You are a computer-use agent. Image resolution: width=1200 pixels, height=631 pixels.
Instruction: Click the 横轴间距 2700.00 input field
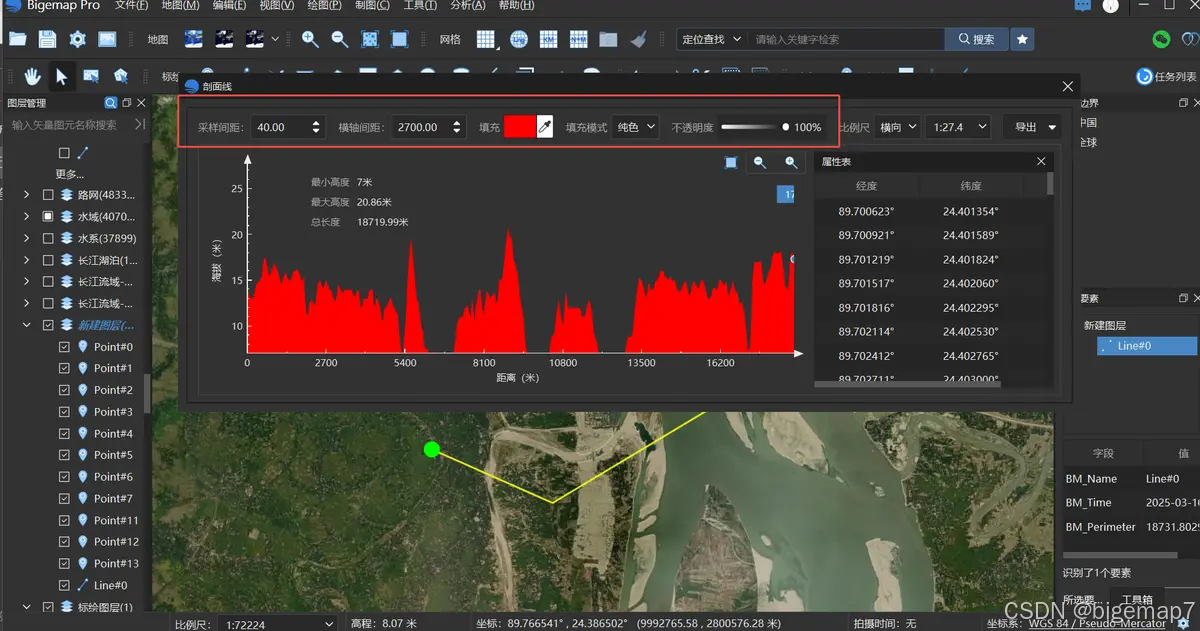click(428, 127)
